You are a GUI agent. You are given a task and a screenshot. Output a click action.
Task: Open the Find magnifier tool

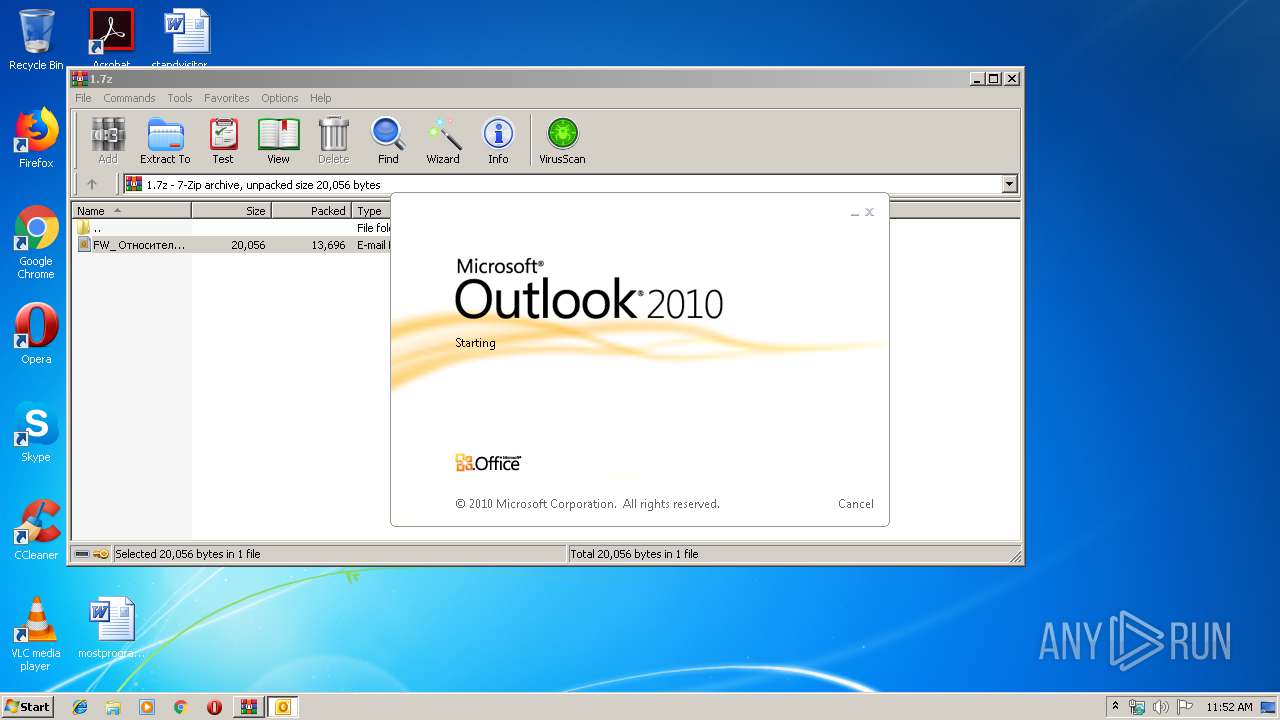coord(388,140)
